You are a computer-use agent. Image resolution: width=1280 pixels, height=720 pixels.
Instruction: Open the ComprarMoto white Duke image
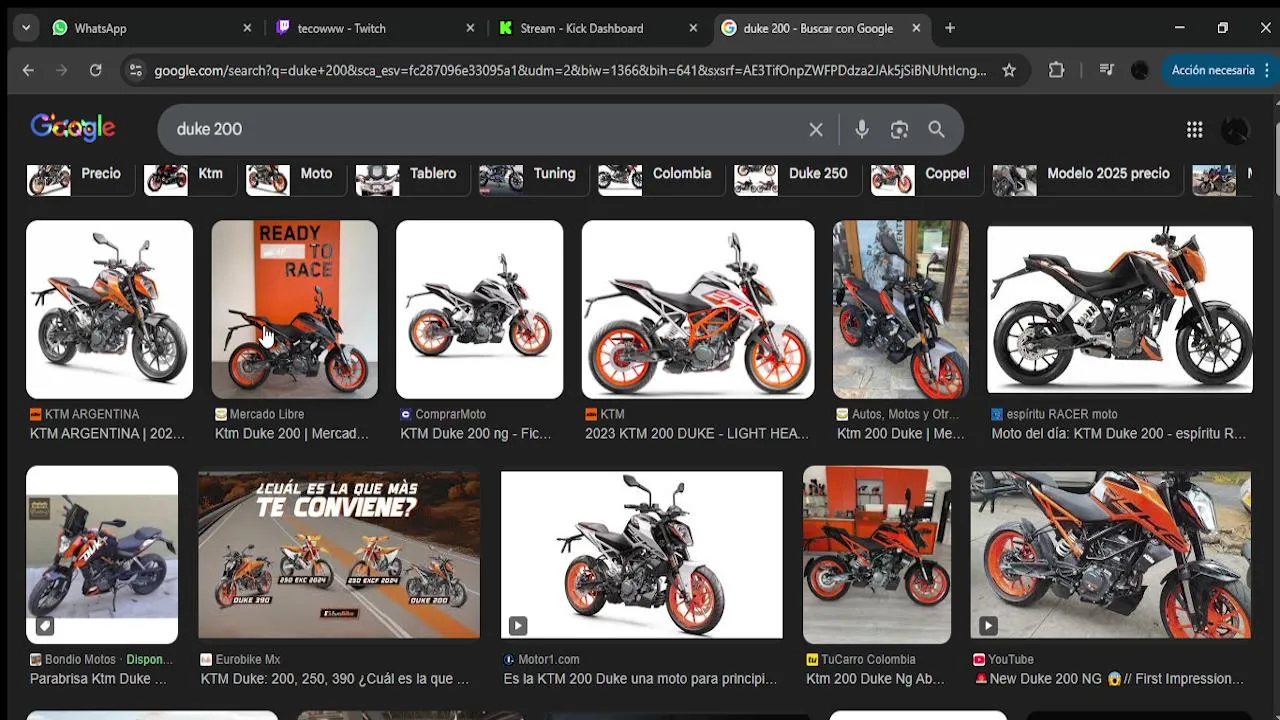pos(479,310)
